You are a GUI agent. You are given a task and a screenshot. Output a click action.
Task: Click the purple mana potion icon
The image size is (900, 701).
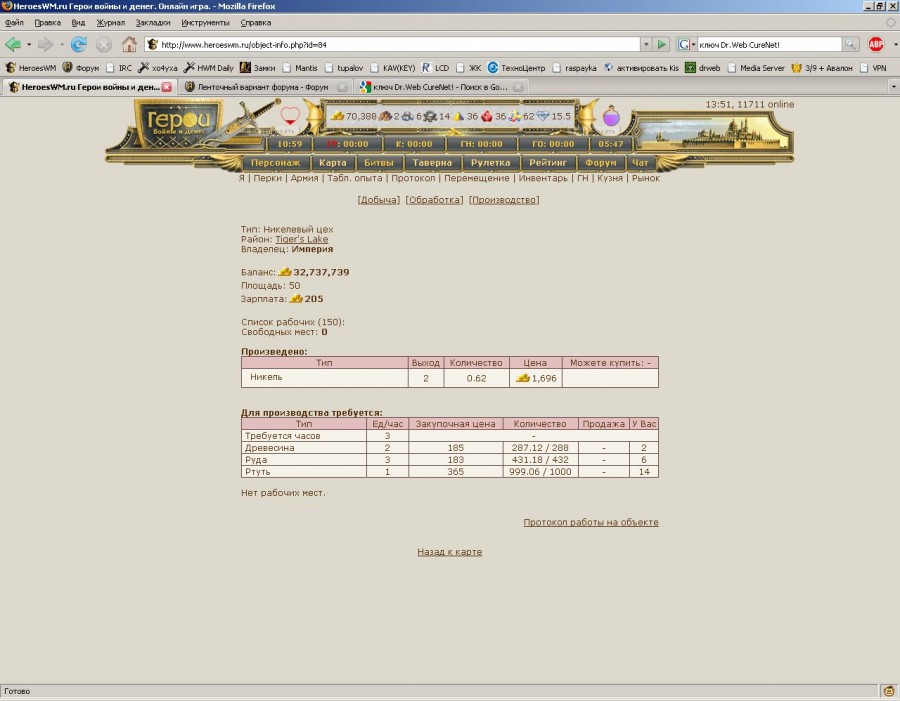(x=610, y=118)
